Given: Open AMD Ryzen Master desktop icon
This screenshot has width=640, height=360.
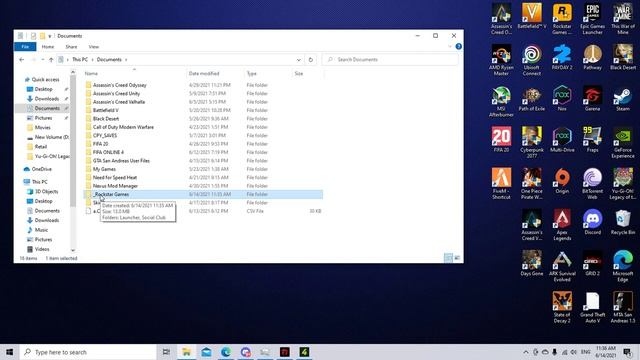Looking at the screenshot, I should pos(501,60).
